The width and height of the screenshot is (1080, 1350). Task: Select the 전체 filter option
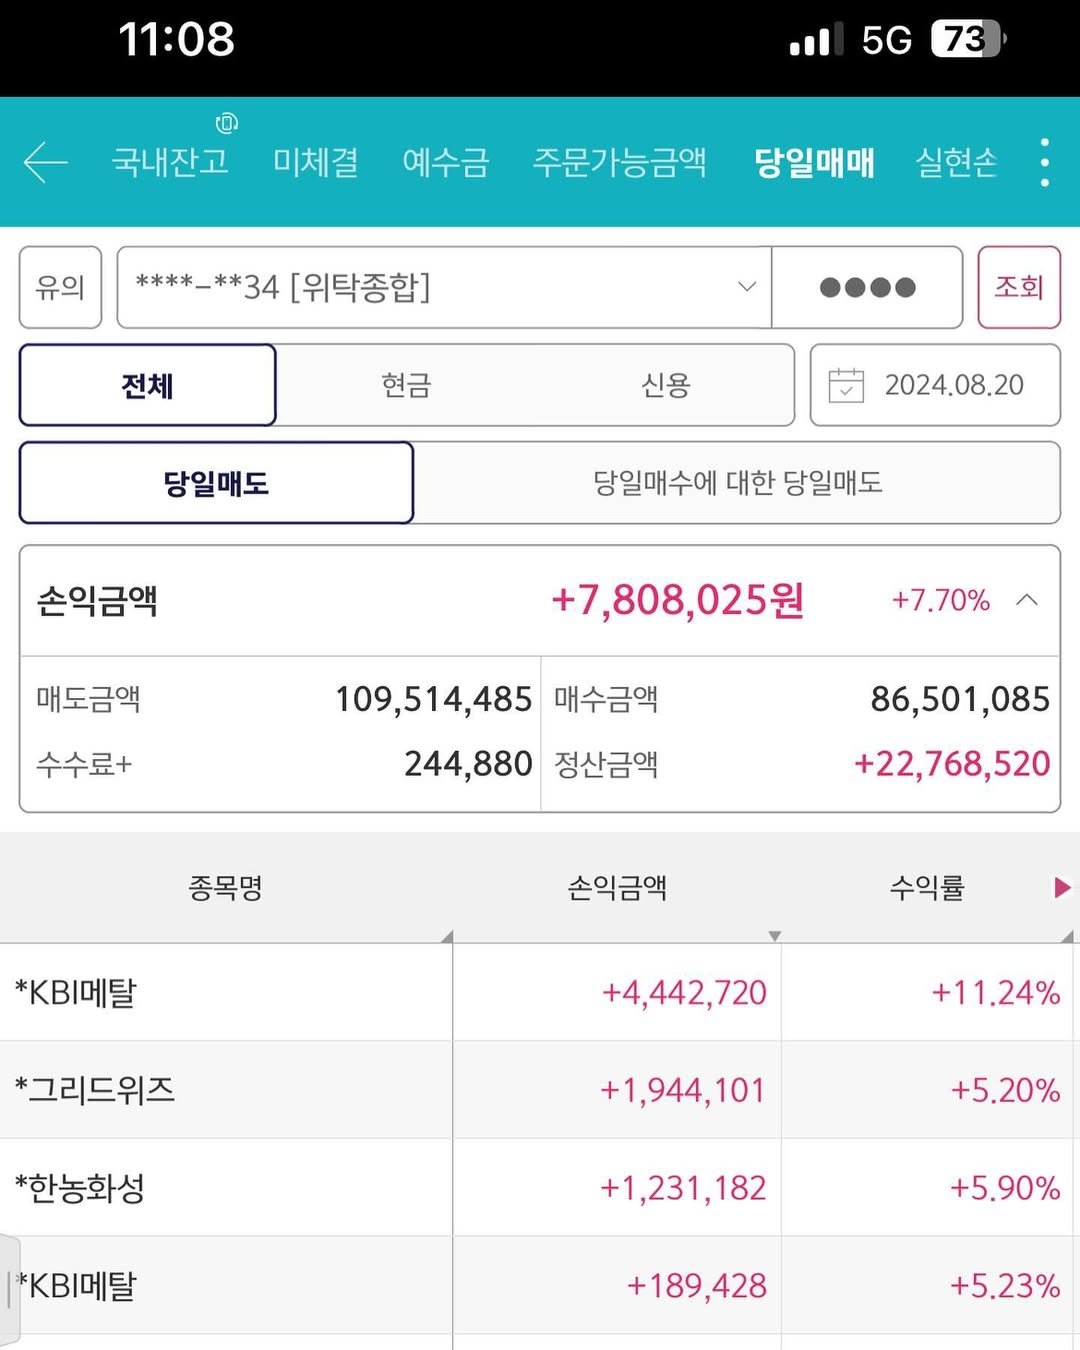tap(148, 385)
